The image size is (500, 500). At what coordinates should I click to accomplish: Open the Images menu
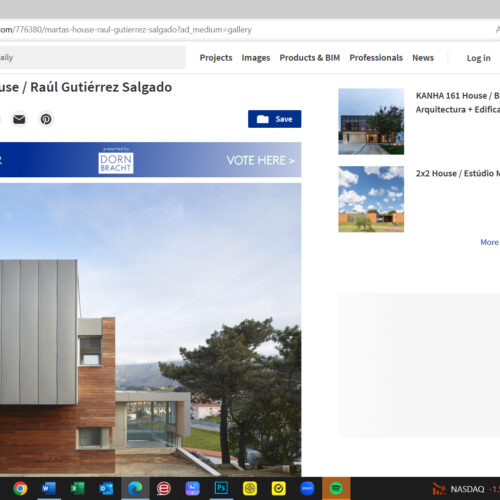click(x=256, y=58)
